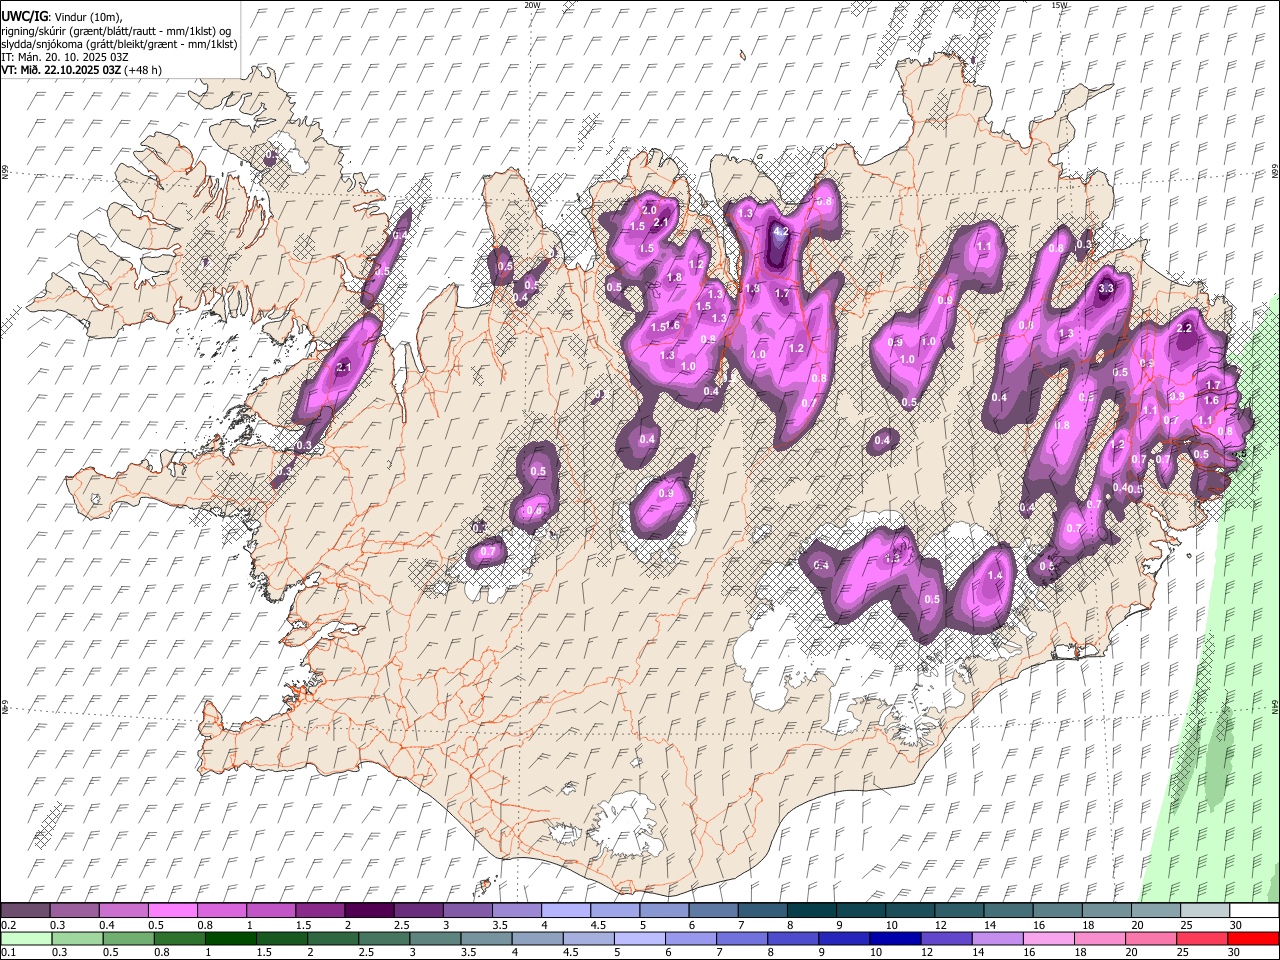The width and height of the screenshot is (1280, 960).
Task: Select the 'Vindur (10m)' header text
Action: pos(88,16)
